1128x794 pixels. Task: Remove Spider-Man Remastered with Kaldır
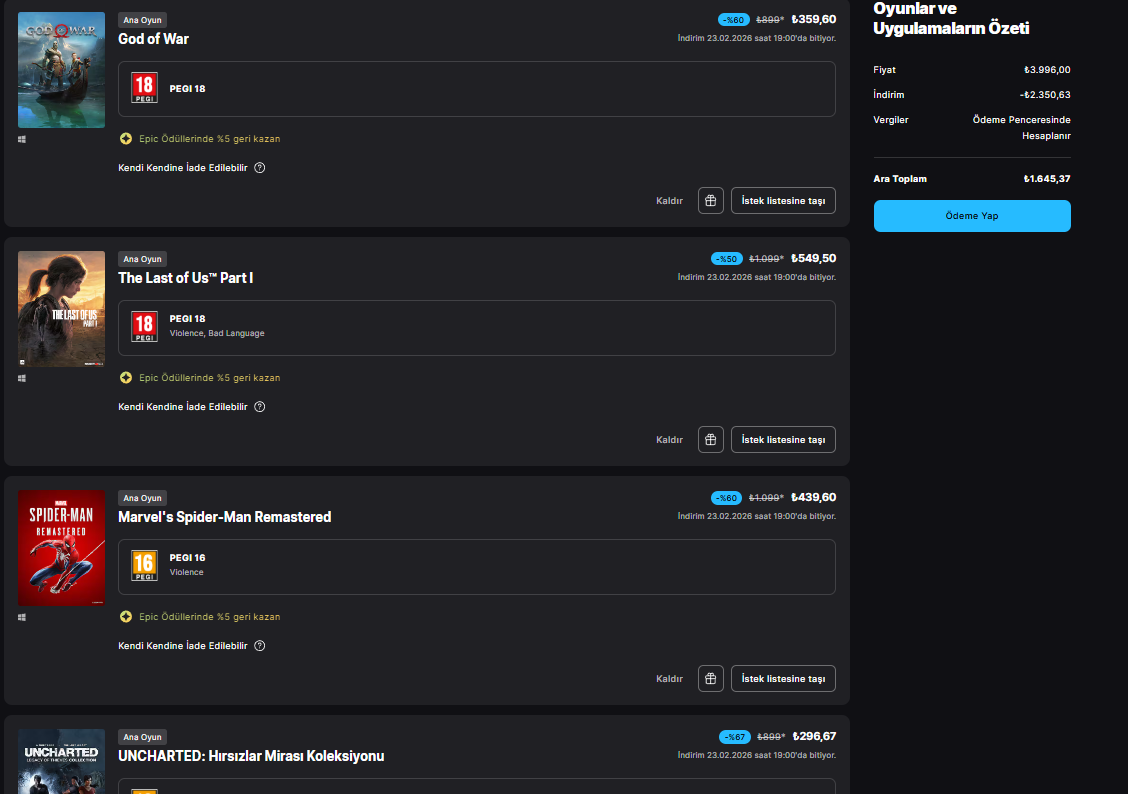(x=669, y=678)
